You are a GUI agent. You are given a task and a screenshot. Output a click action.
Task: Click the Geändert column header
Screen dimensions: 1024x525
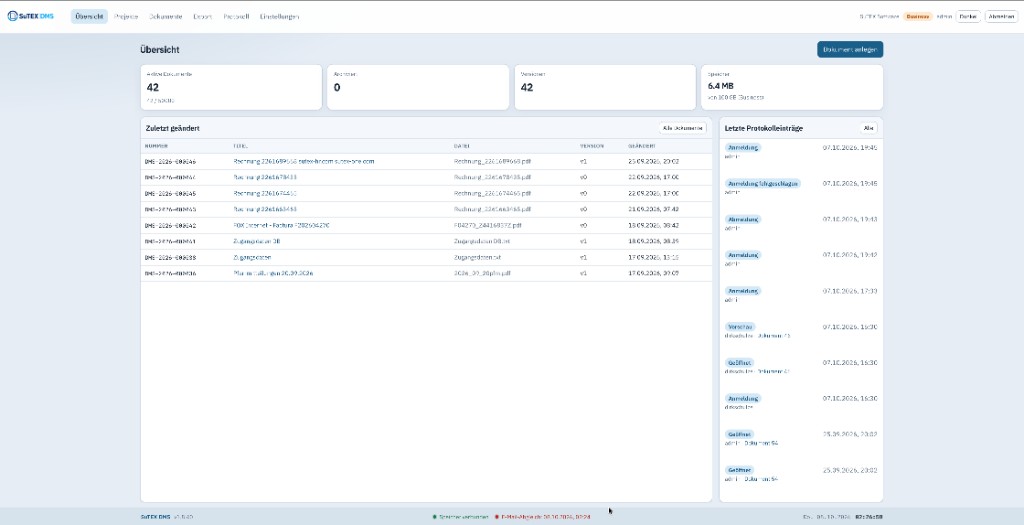tap(642, 146)
